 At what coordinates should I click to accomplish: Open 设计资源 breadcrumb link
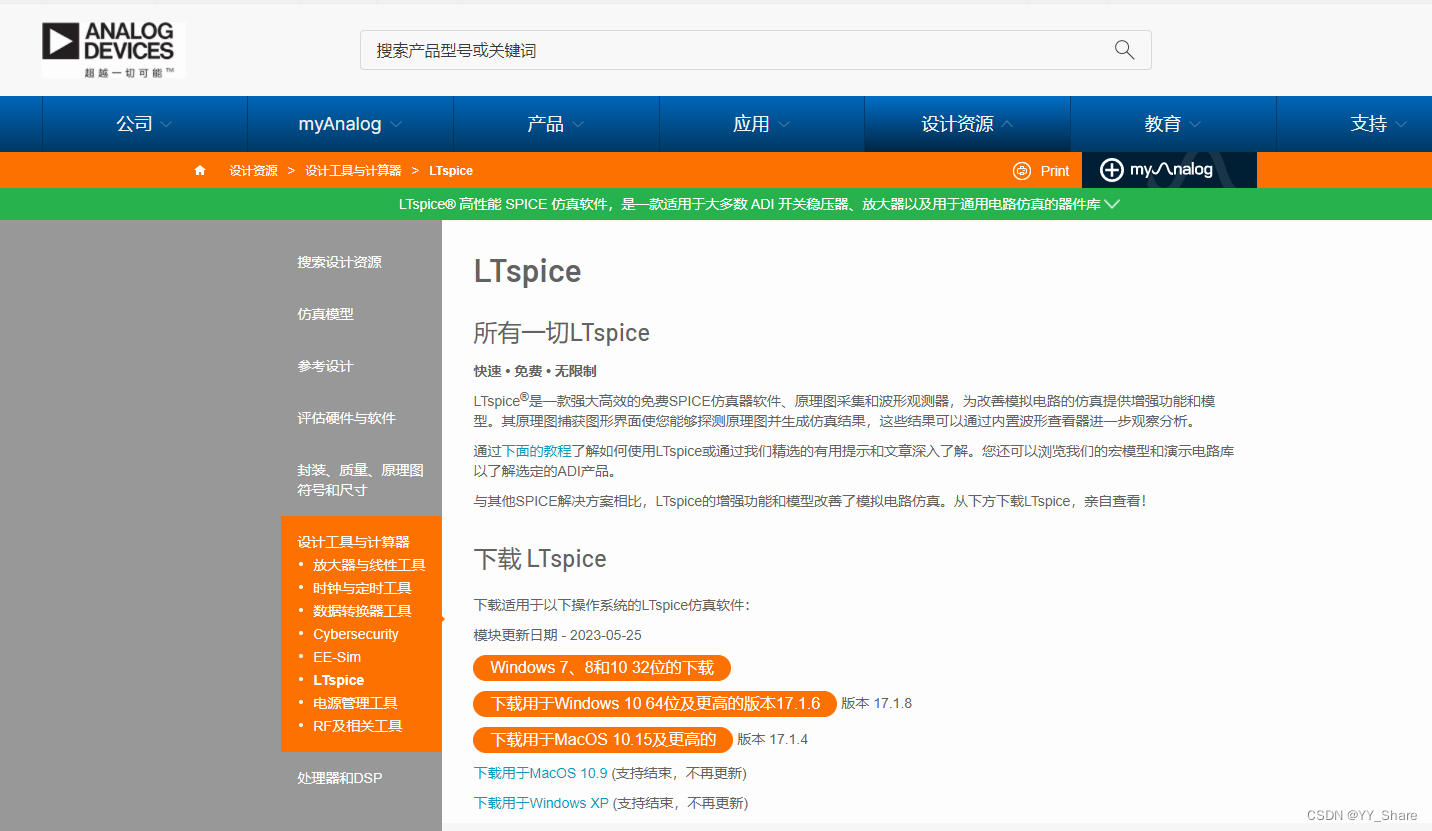(253, 171)
